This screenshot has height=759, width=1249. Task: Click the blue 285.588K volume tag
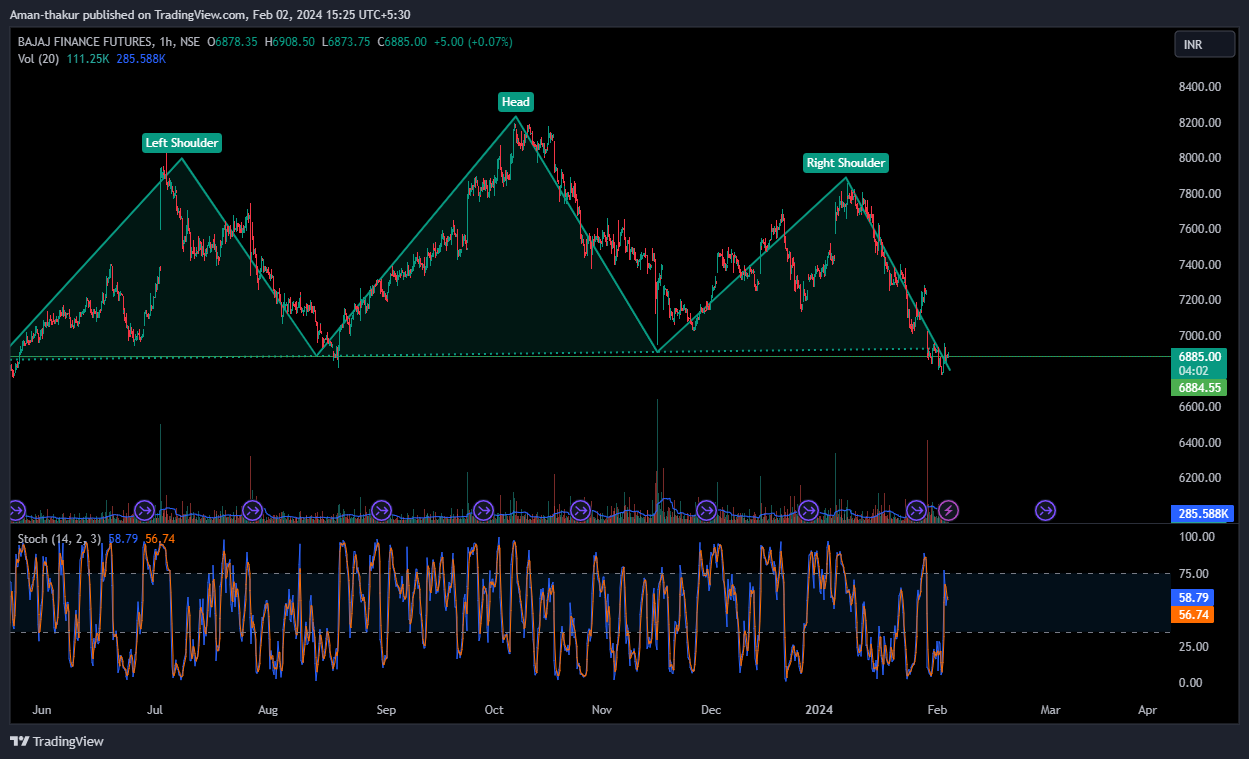pyautogui.click(x=1202, y=514)
